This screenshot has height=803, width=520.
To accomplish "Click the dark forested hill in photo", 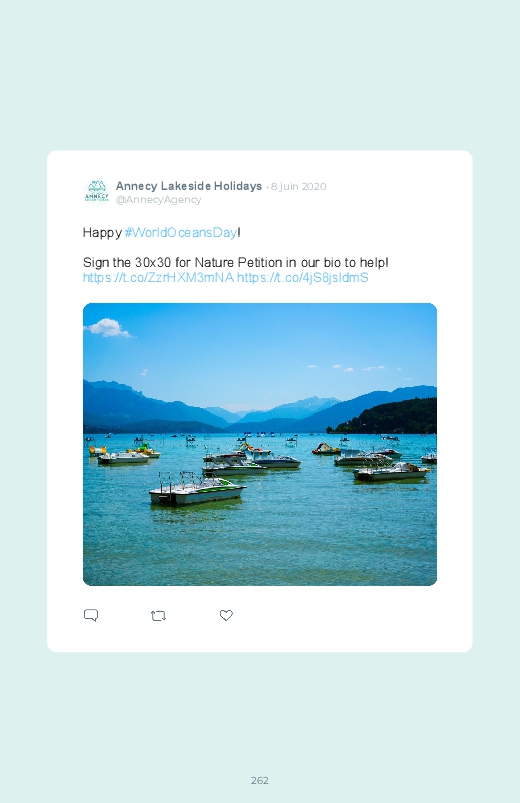I will point(388,417).
